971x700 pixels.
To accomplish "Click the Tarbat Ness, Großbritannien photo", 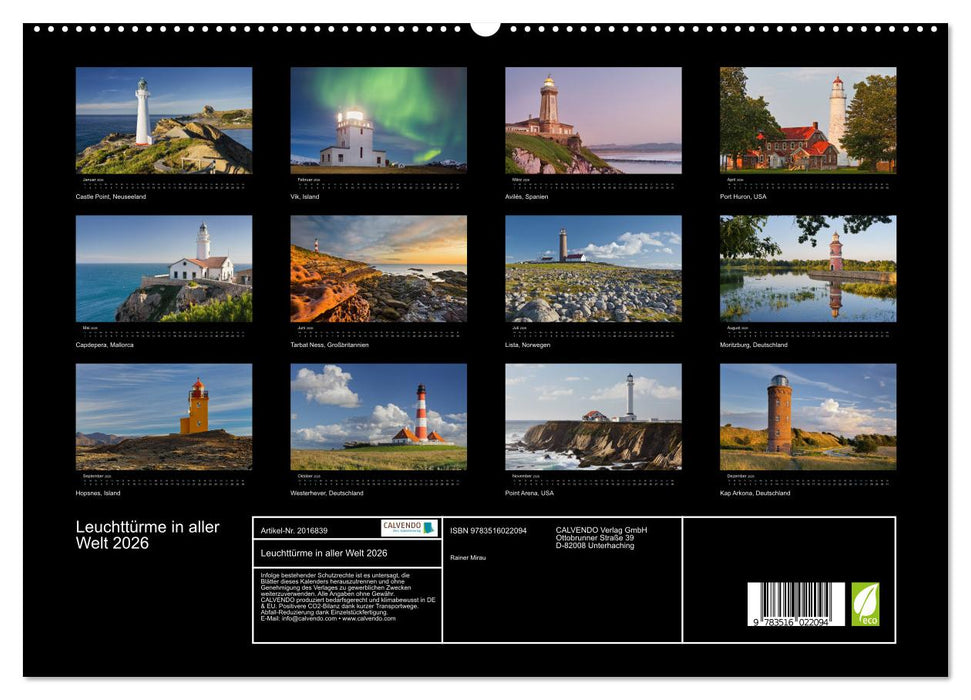I will [378, 268].
